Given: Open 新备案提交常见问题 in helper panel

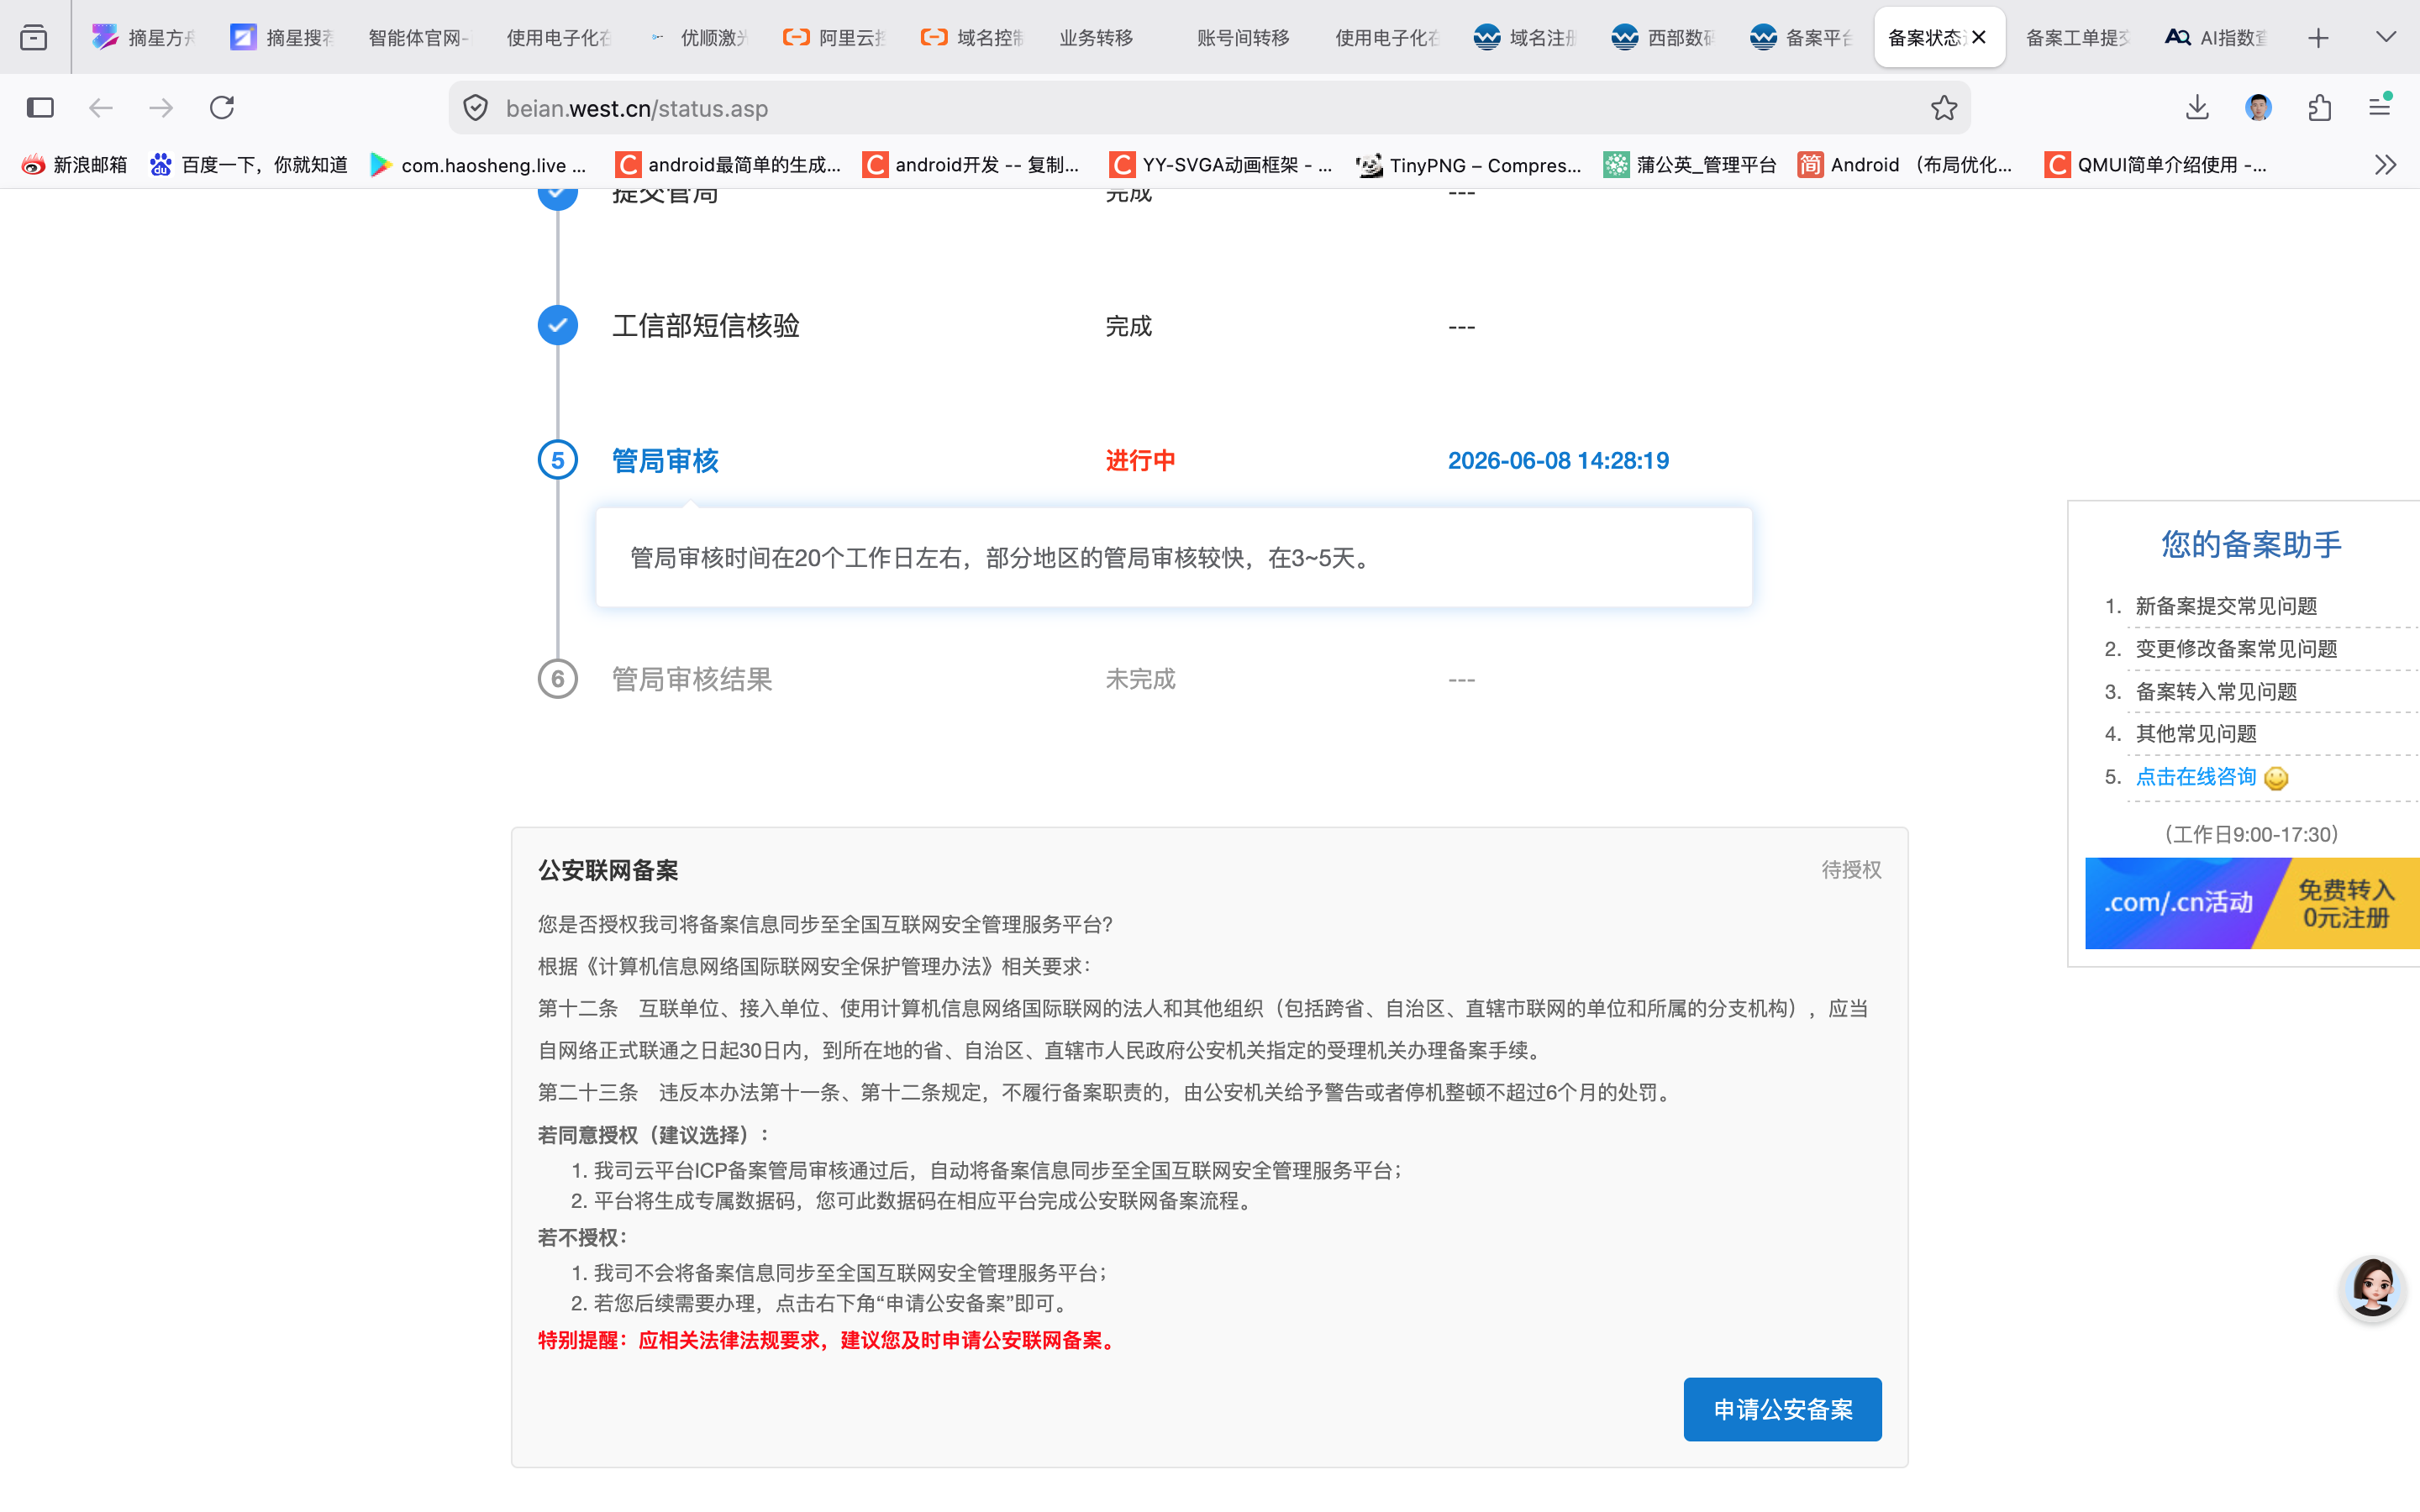Looking at the screenshot, I should pyautogui.click(x=2226, y=606).
